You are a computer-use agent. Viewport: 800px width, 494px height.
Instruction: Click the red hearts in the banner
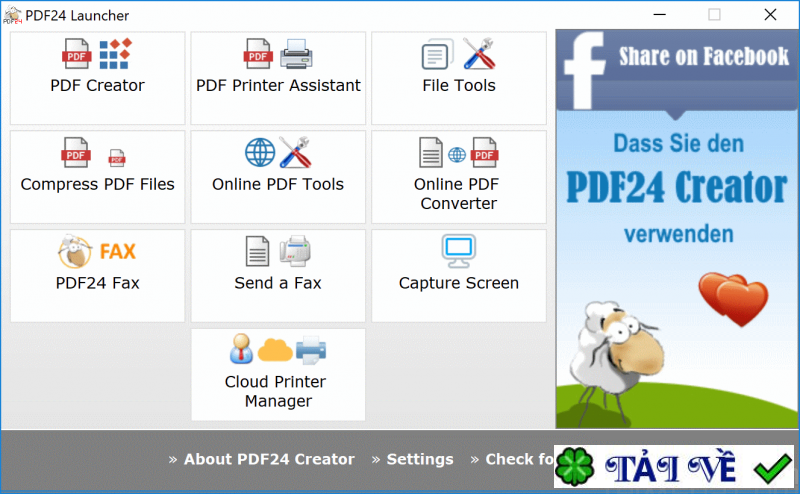[733, 299]
